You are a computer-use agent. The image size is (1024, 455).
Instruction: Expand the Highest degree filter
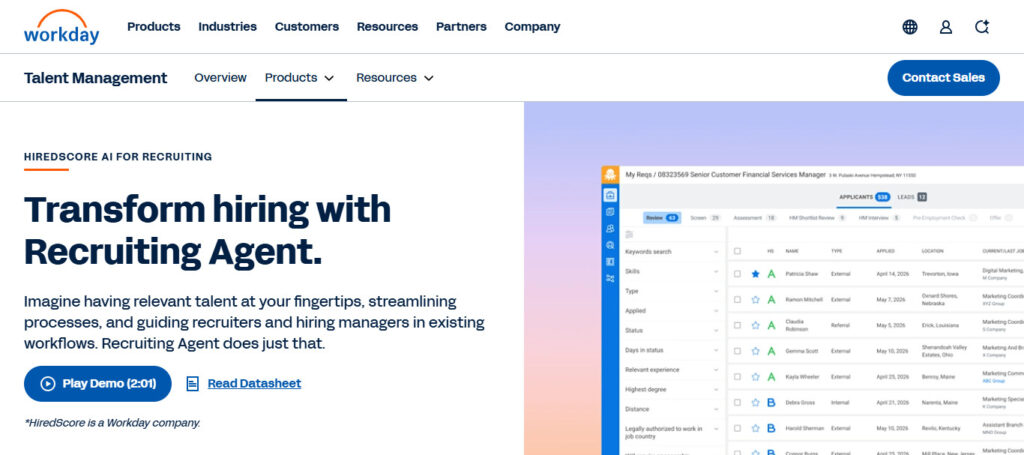click(x=672, y=389)
